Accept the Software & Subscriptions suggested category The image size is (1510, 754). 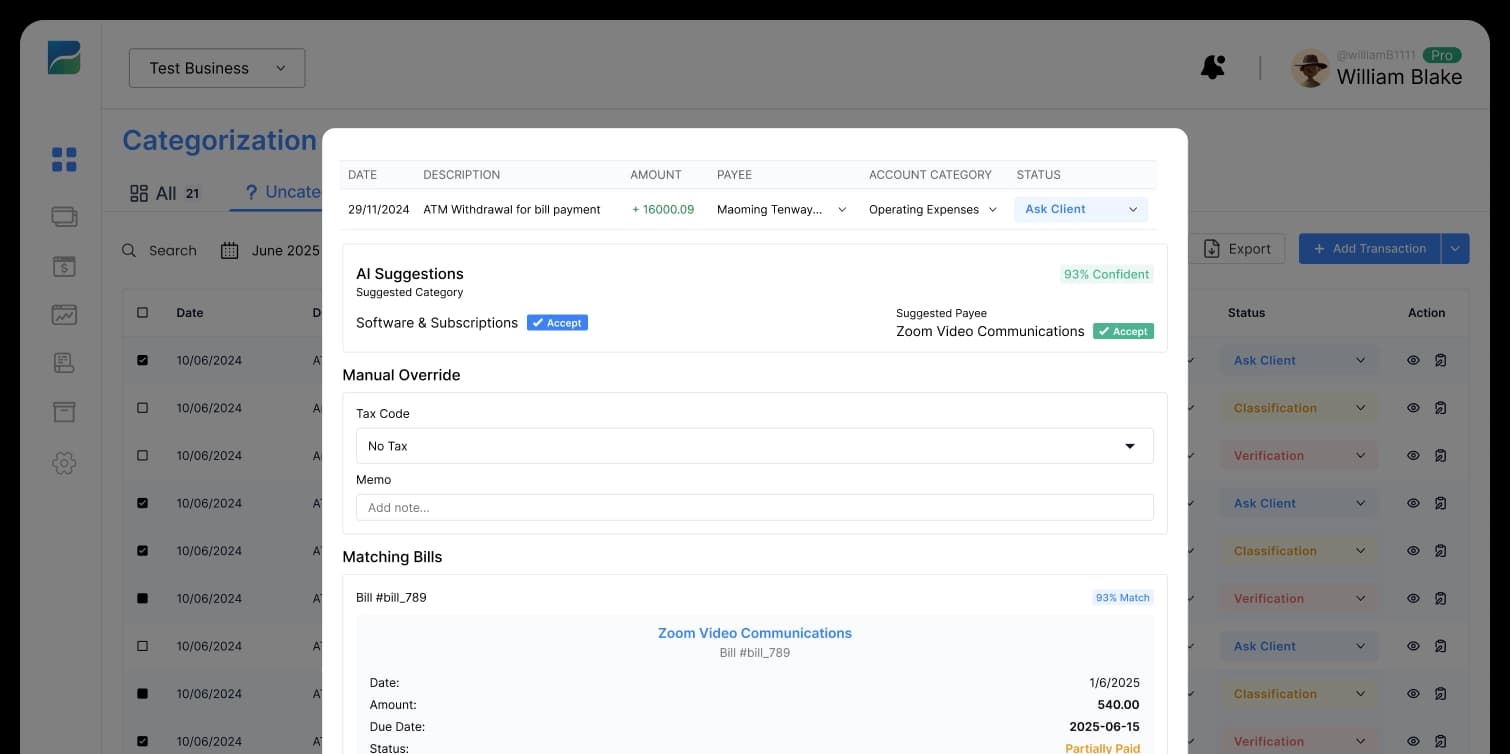click(557, 322)
